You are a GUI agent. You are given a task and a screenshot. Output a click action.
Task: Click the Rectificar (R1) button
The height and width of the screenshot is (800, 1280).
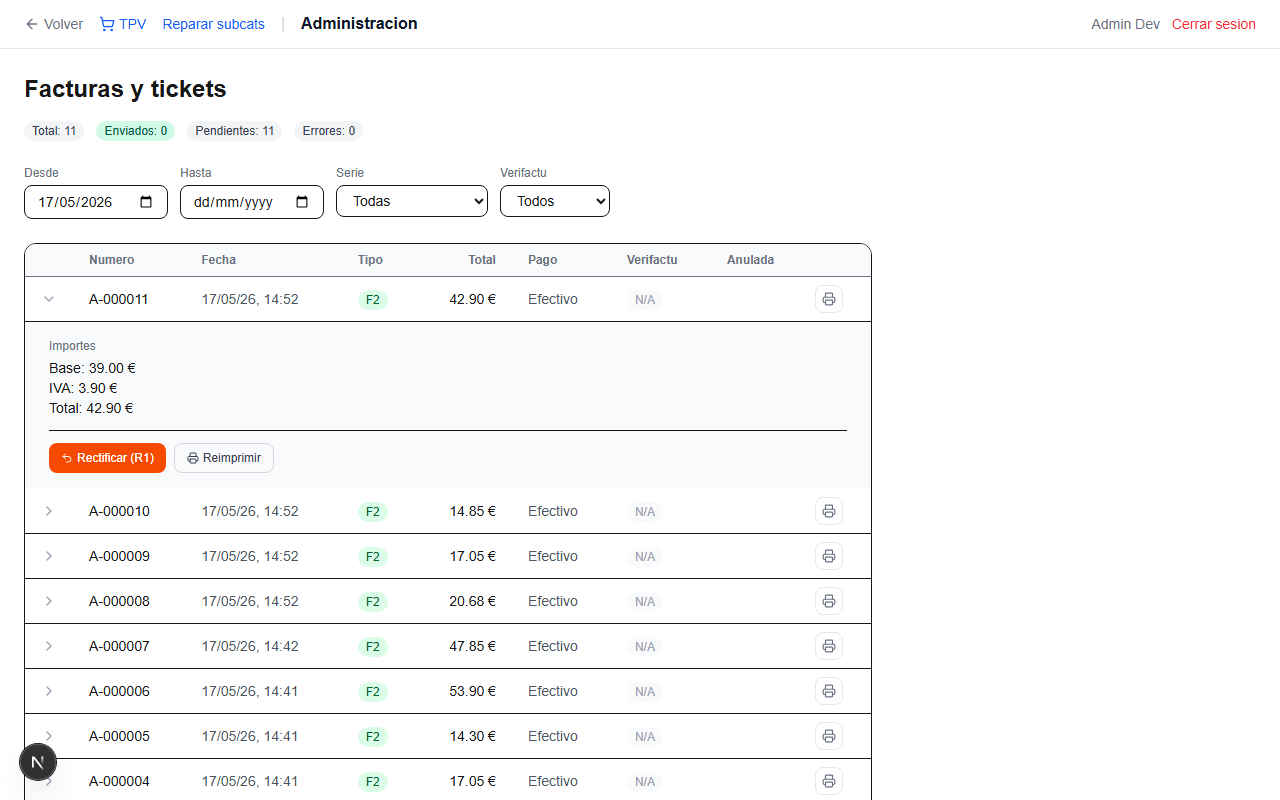[107, 458]
